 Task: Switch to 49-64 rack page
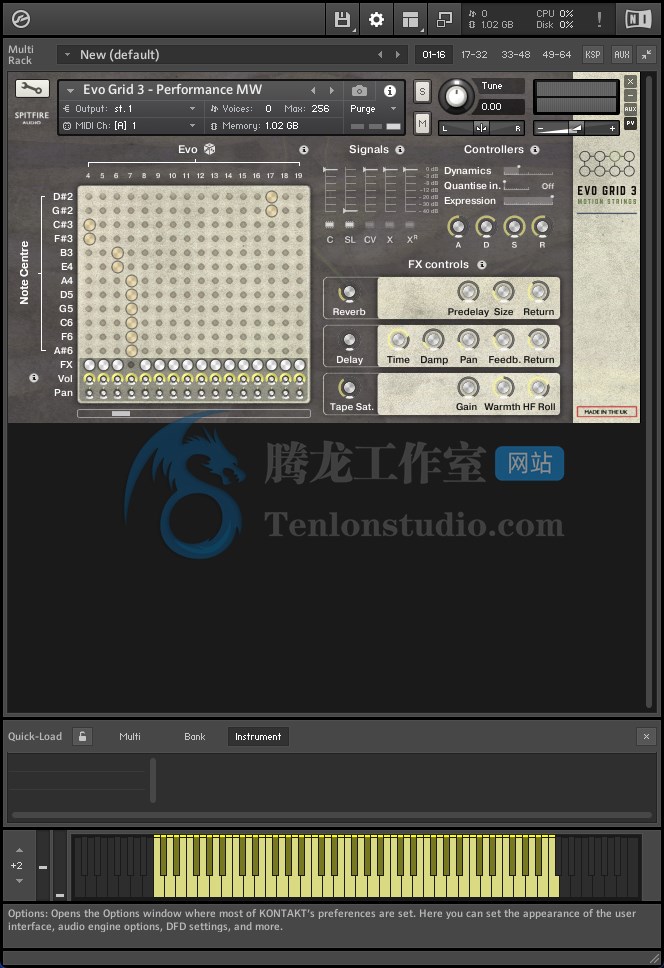click(x=557, y=54)
